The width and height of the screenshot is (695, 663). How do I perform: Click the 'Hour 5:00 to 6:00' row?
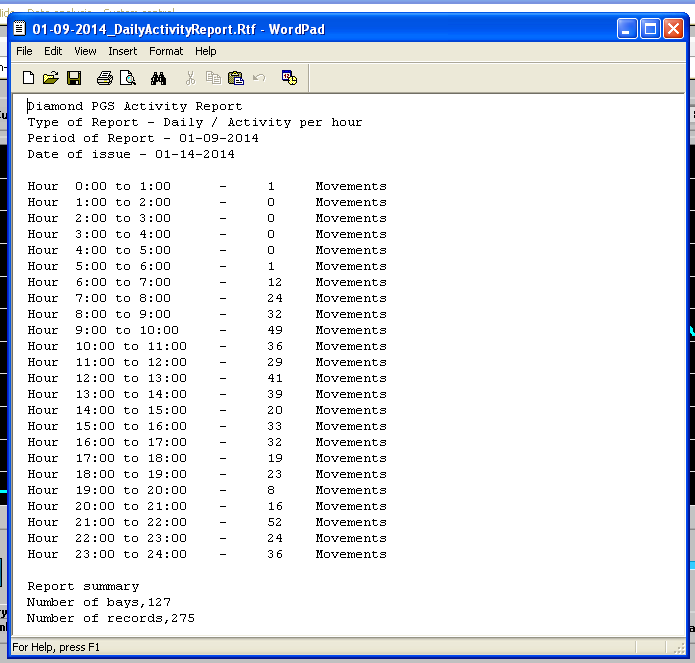click(207, 266)
